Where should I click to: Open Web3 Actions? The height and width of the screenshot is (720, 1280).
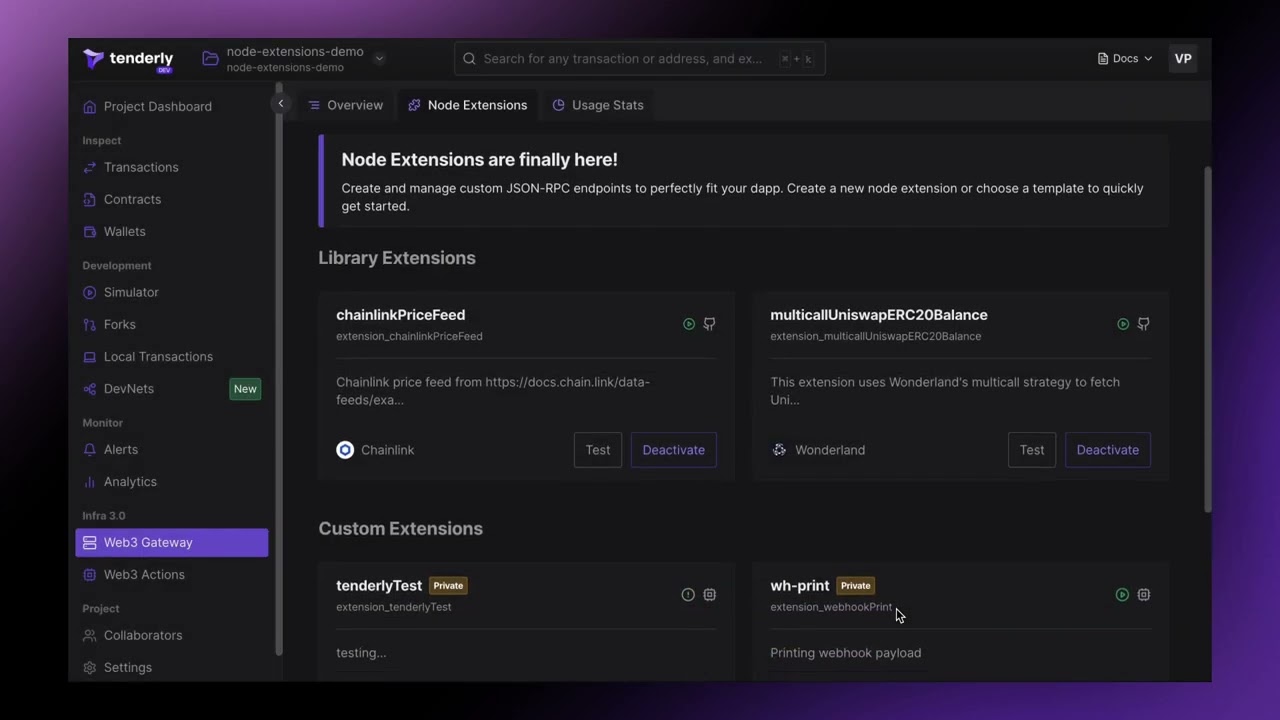tap(144, 574)
